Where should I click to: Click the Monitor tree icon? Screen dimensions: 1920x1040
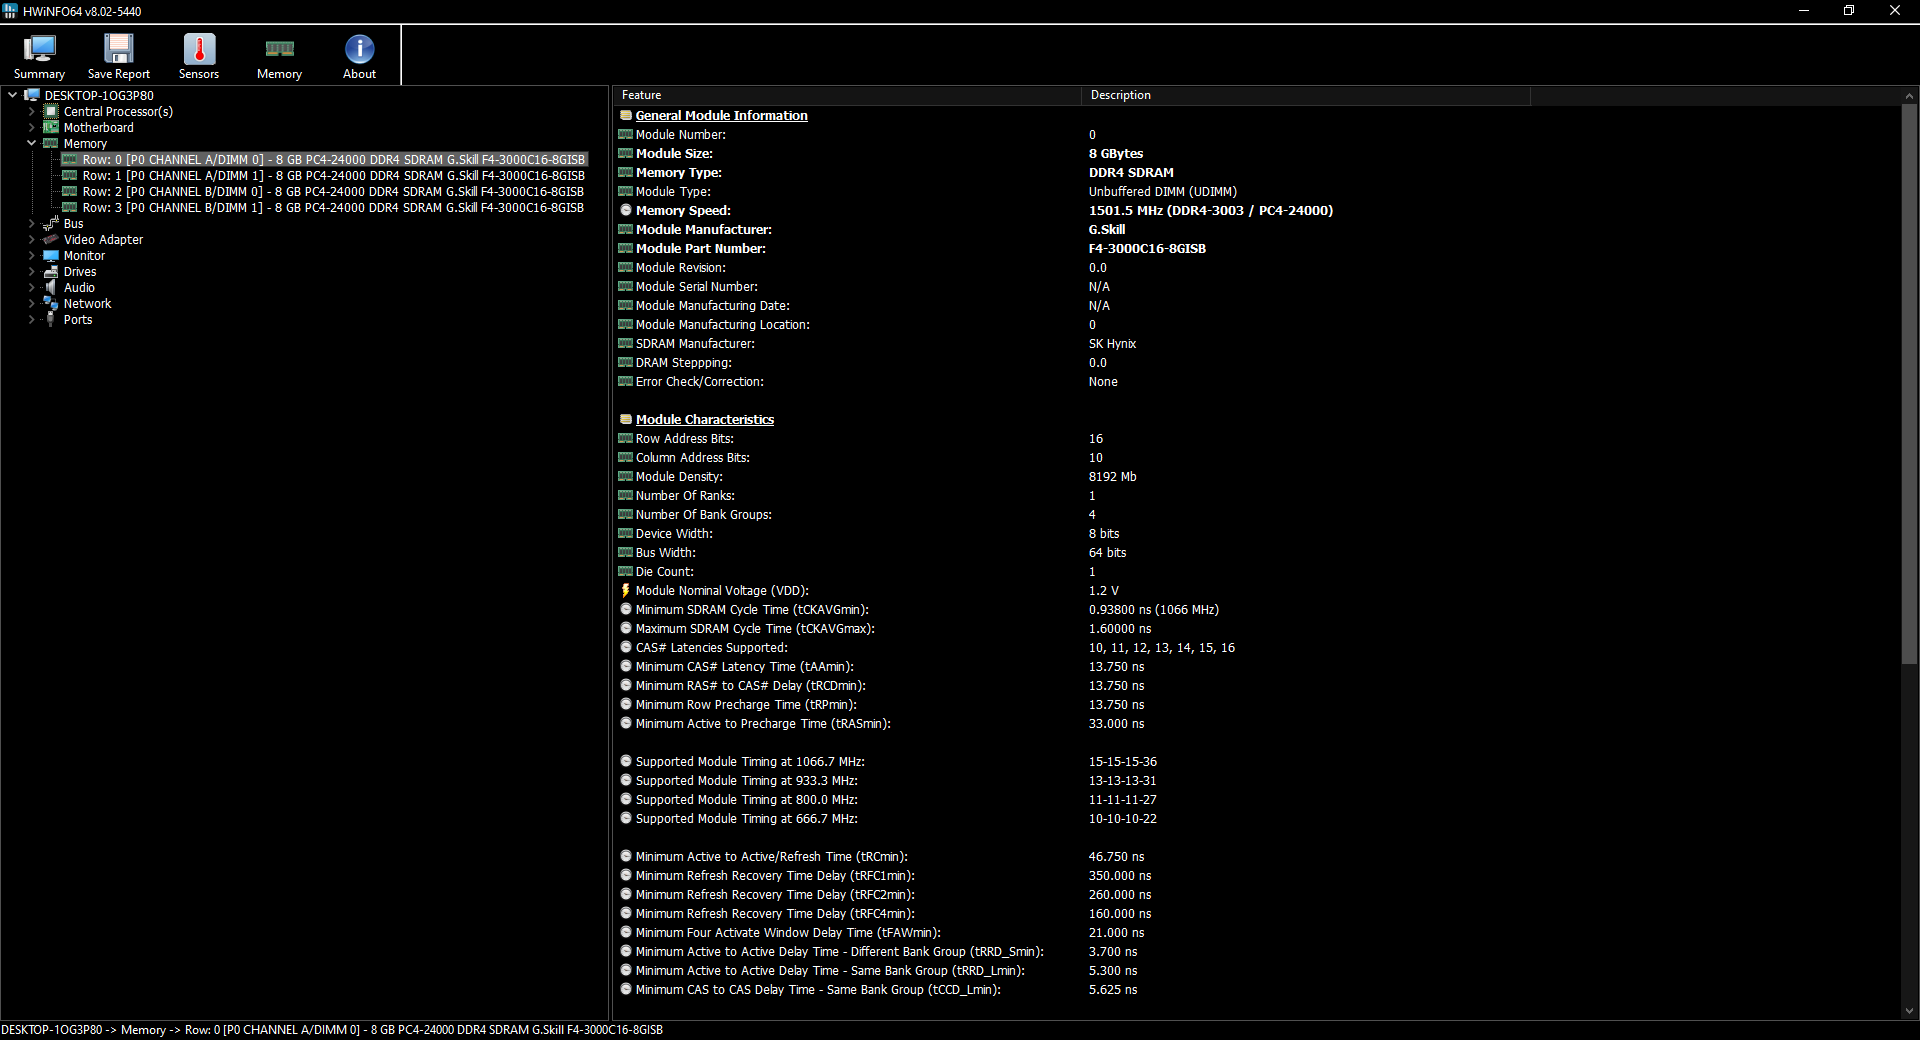(x=51, y=255)
